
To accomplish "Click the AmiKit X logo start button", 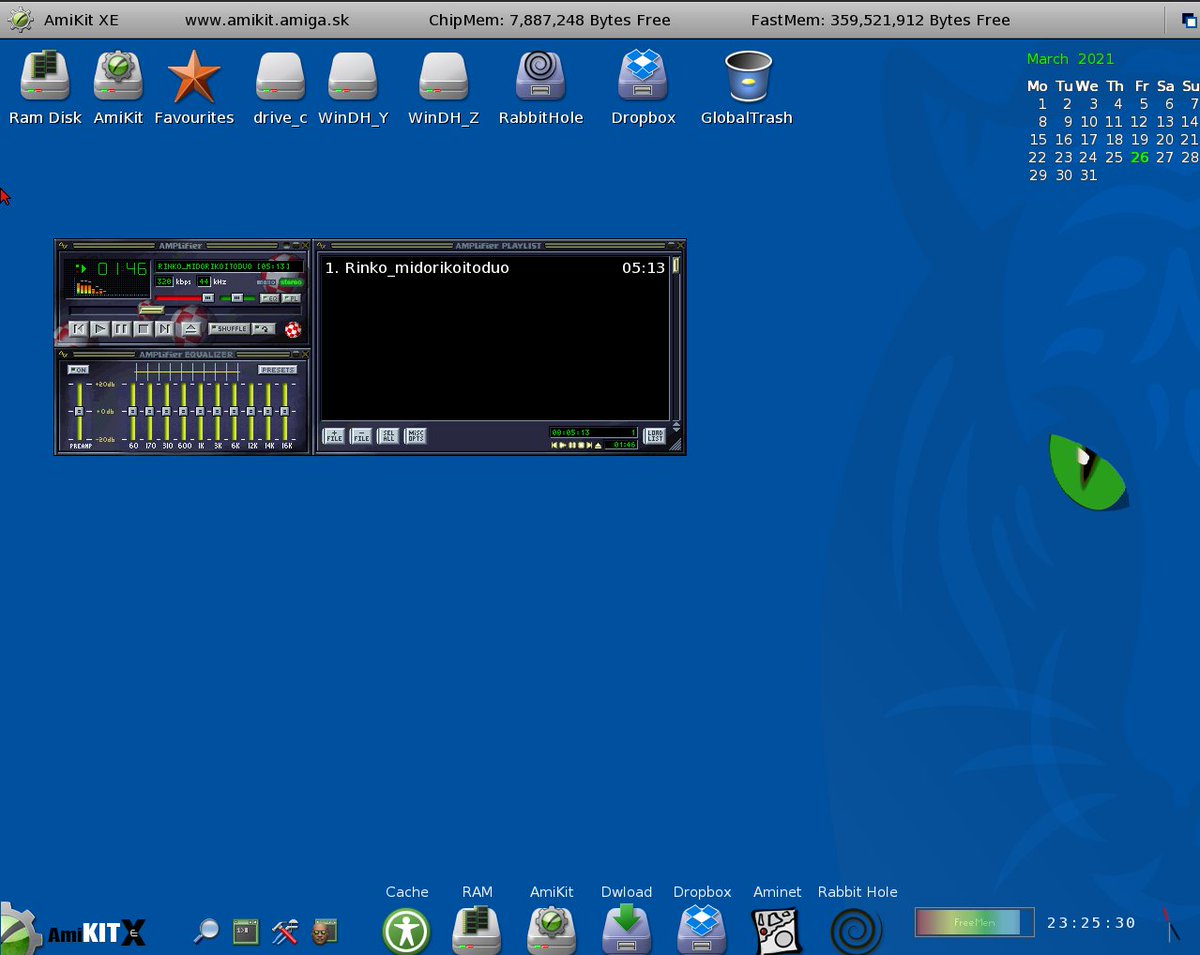I will tap(72, 930).
